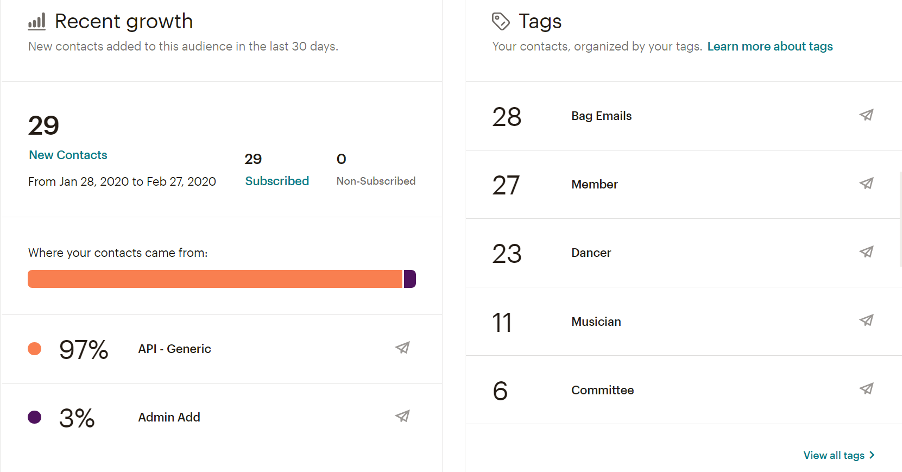Image resolution: width=902 pixels, height=472 pixels.
Task: Click the purple segment of the source bar
Action: pos(410,279)
